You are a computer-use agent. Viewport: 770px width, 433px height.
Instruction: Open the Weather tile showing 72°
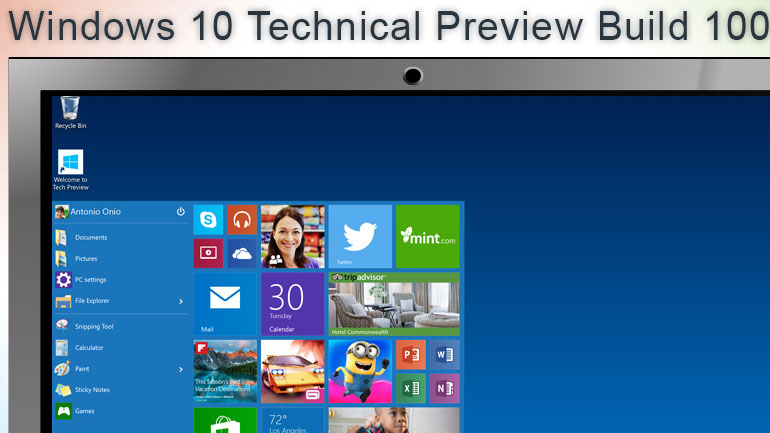[293, 420]
